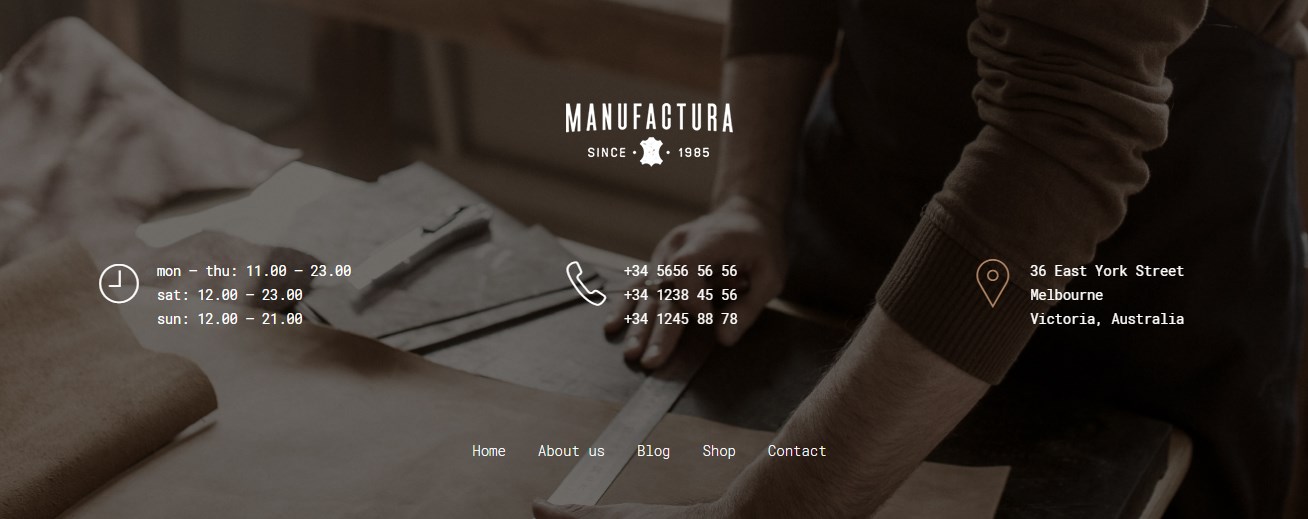This screenshot has height=519, width=1308.
Task: Open the Shop menu item
Action: coord(719,451)
